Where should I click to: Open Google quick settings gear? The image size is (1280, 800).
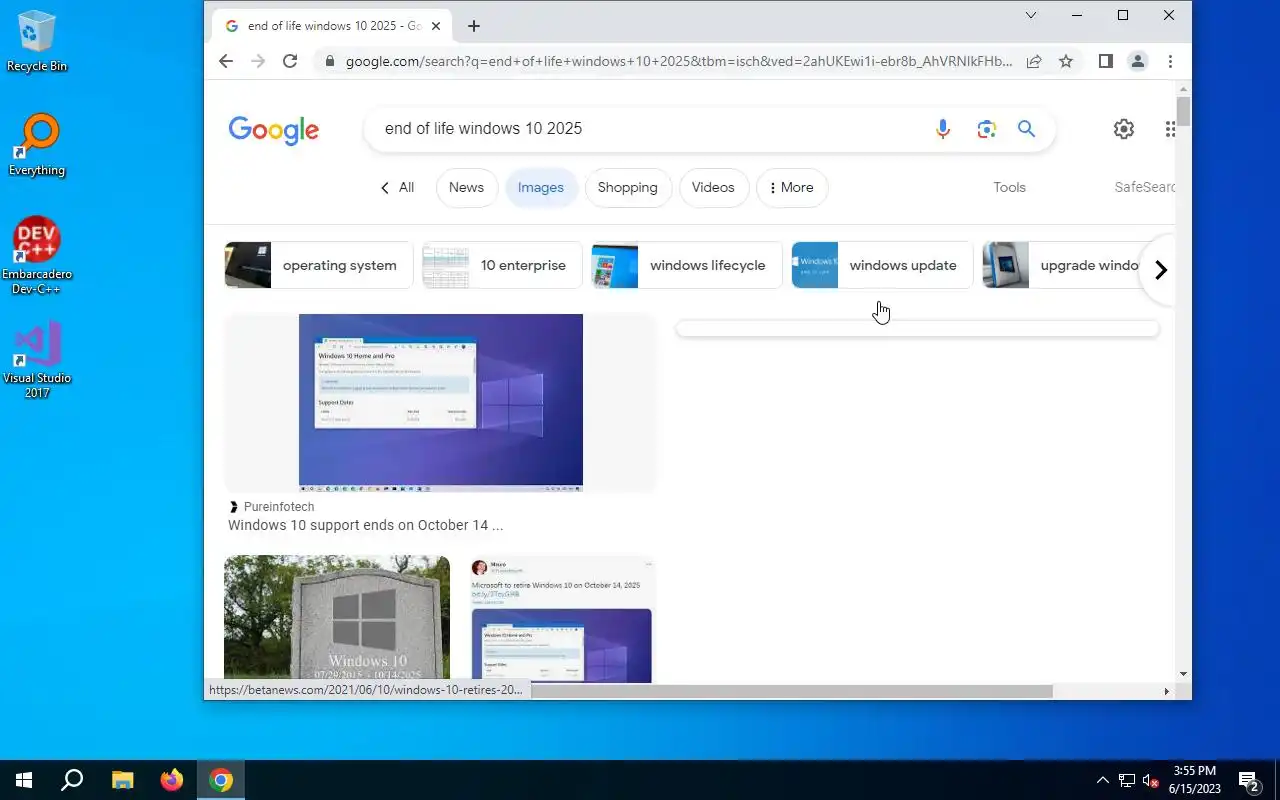pos(1124,128)
